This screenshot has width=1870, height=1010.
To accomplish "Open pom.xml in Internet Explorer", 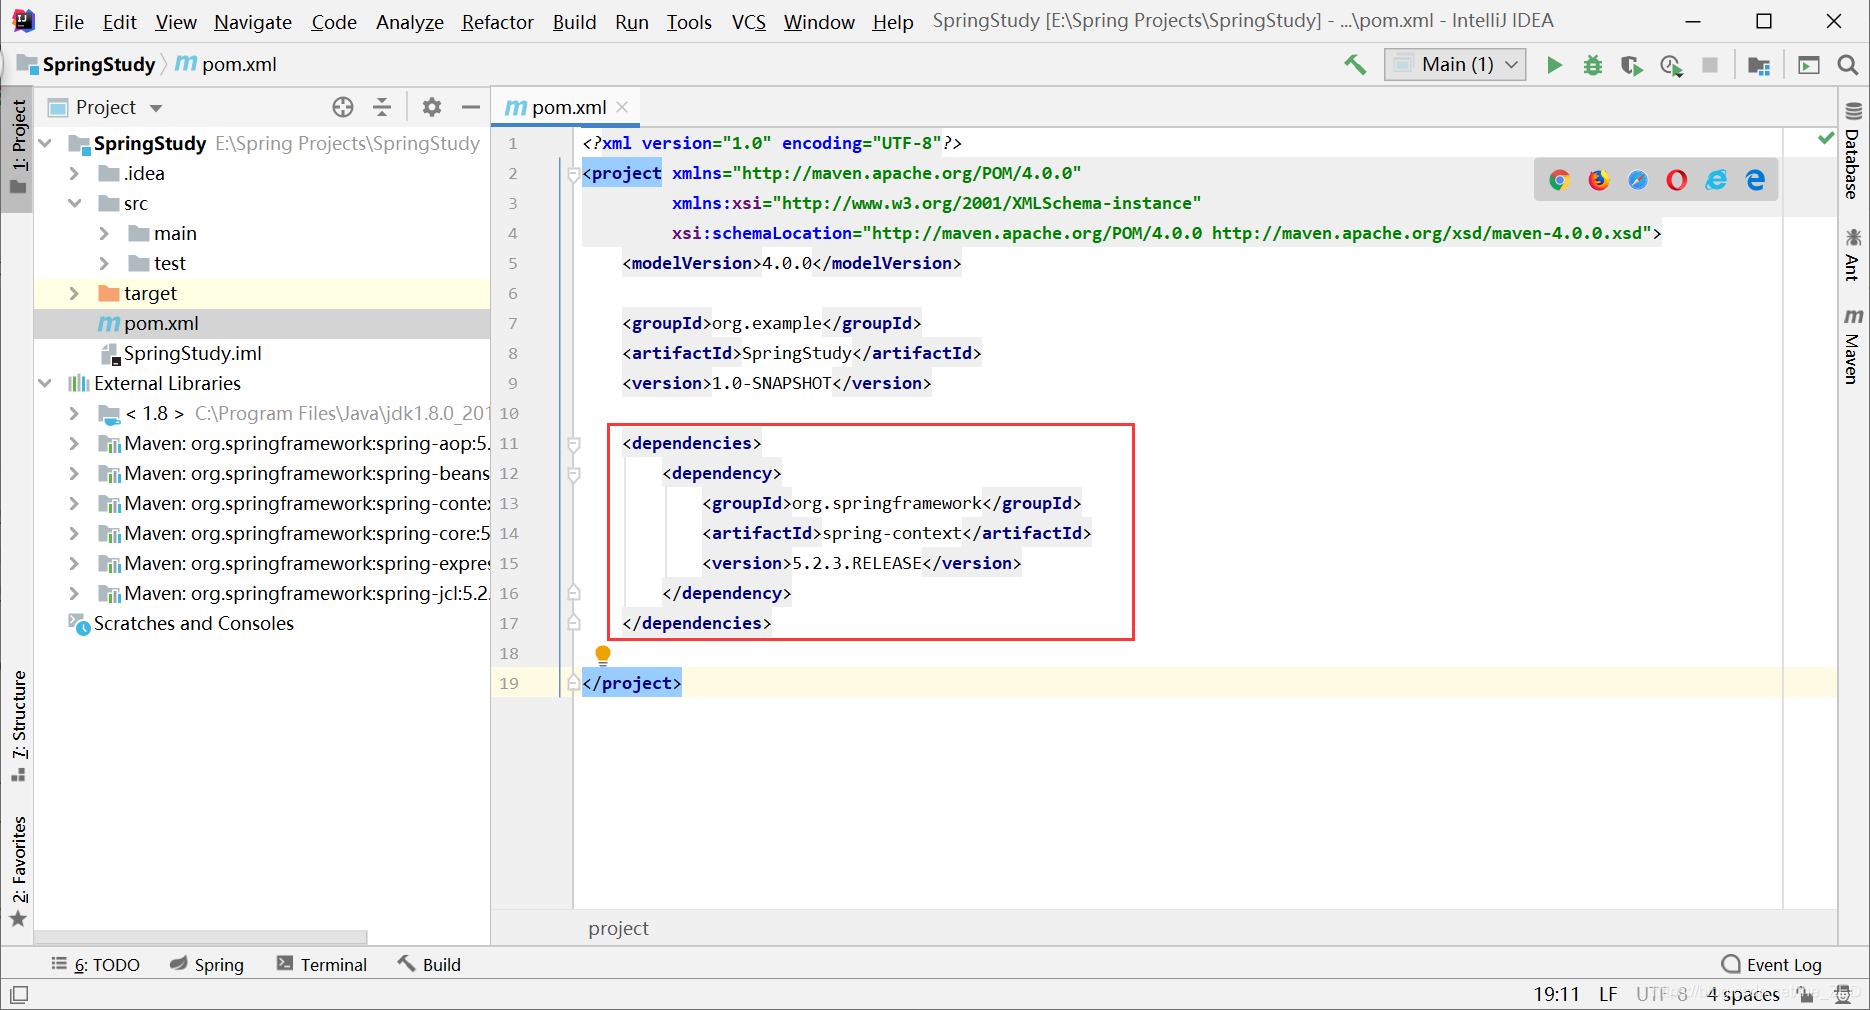I will pos(1716,180).
